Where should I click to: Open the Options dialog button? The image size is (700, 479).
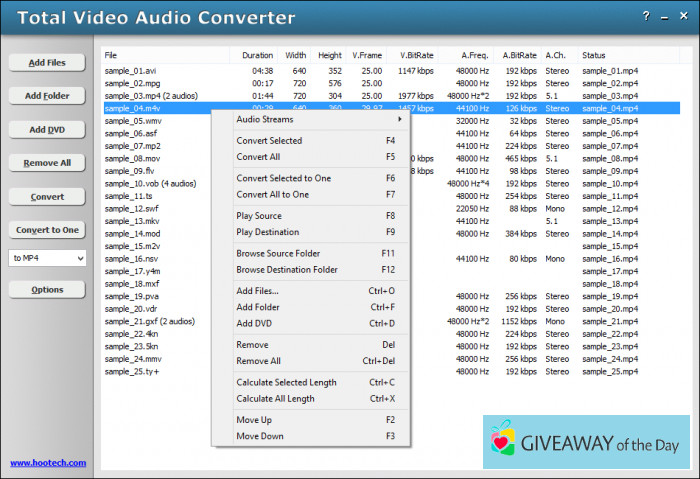[x=47, y=290]
